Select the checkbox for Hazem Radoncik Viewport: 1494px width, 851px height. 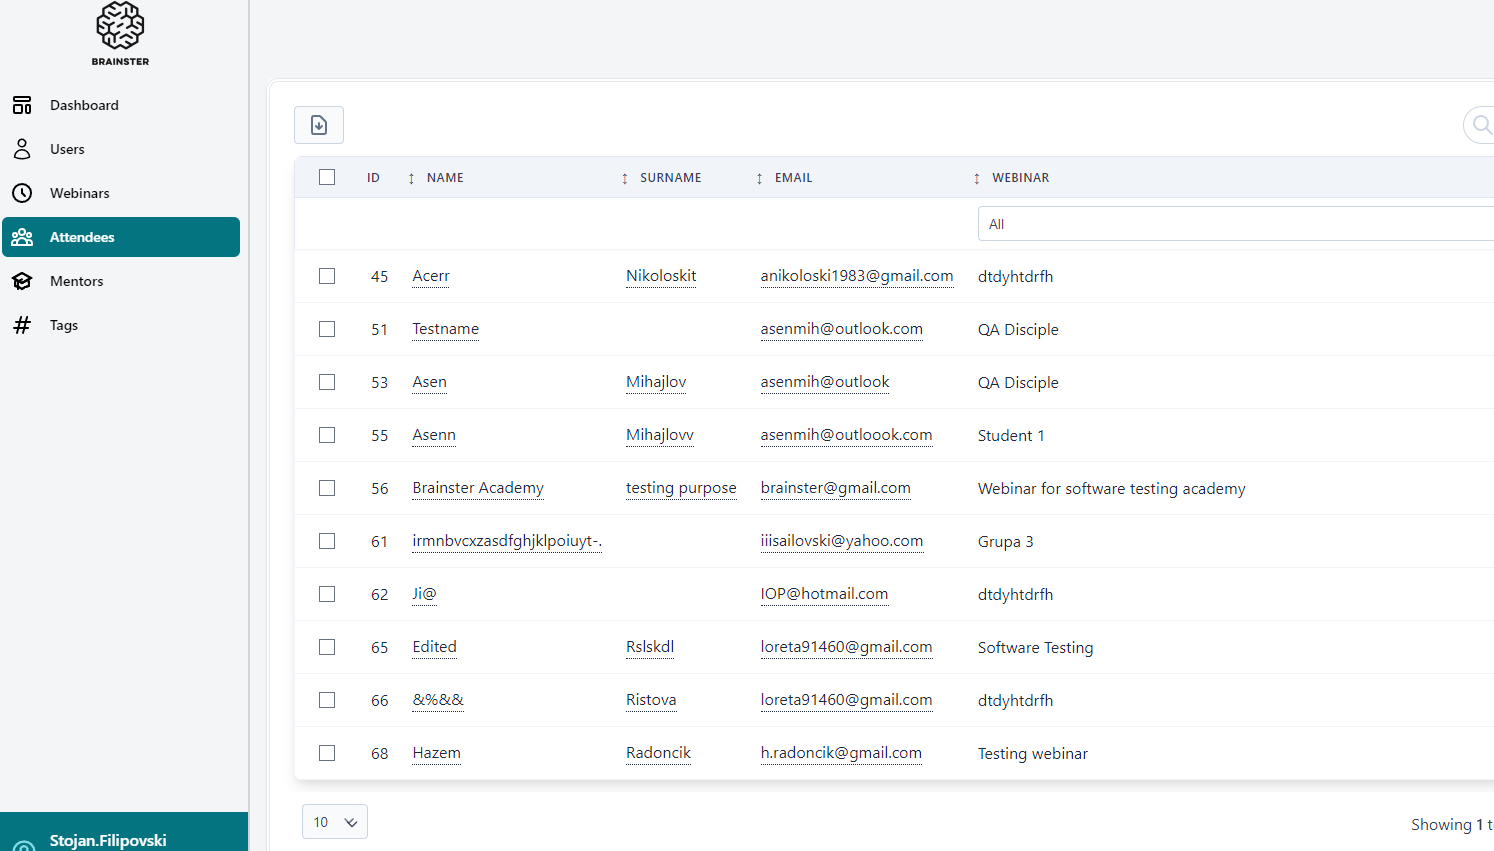click(327, 753)
